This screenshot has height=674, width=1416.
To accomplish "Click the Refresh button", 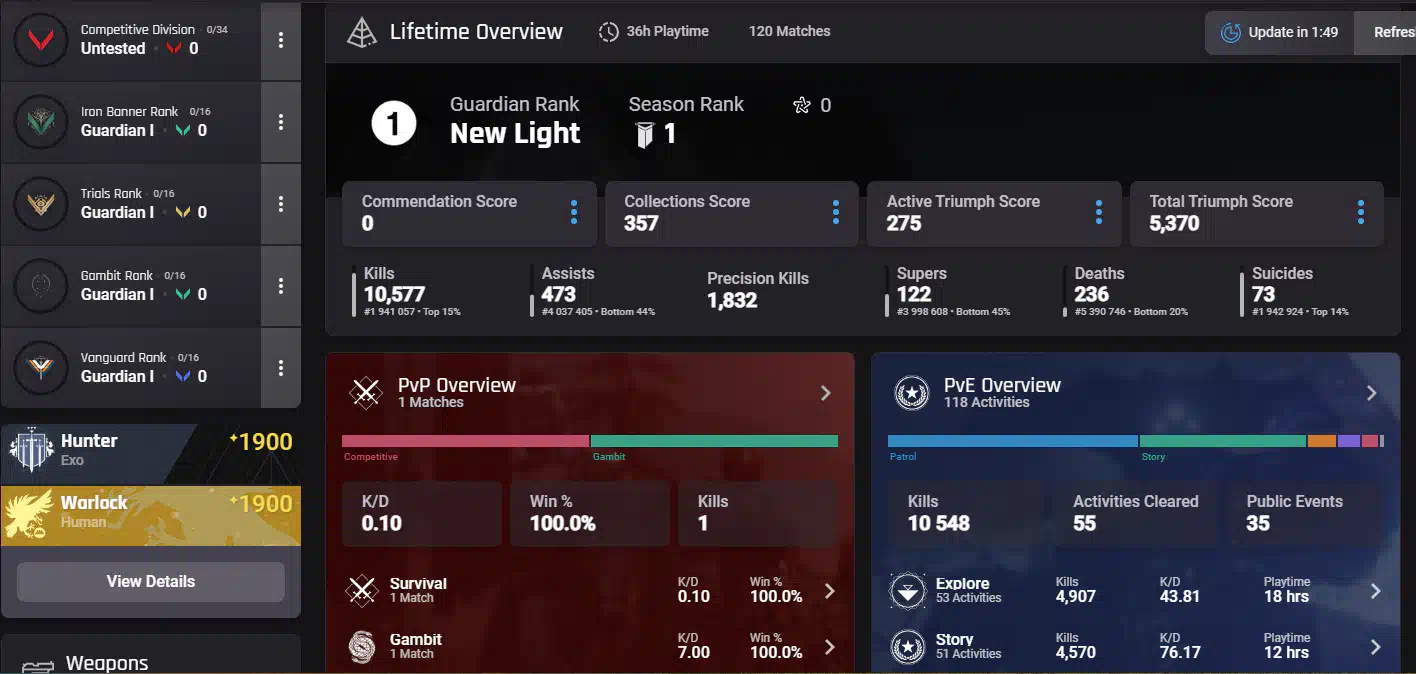I will 1386,33.
